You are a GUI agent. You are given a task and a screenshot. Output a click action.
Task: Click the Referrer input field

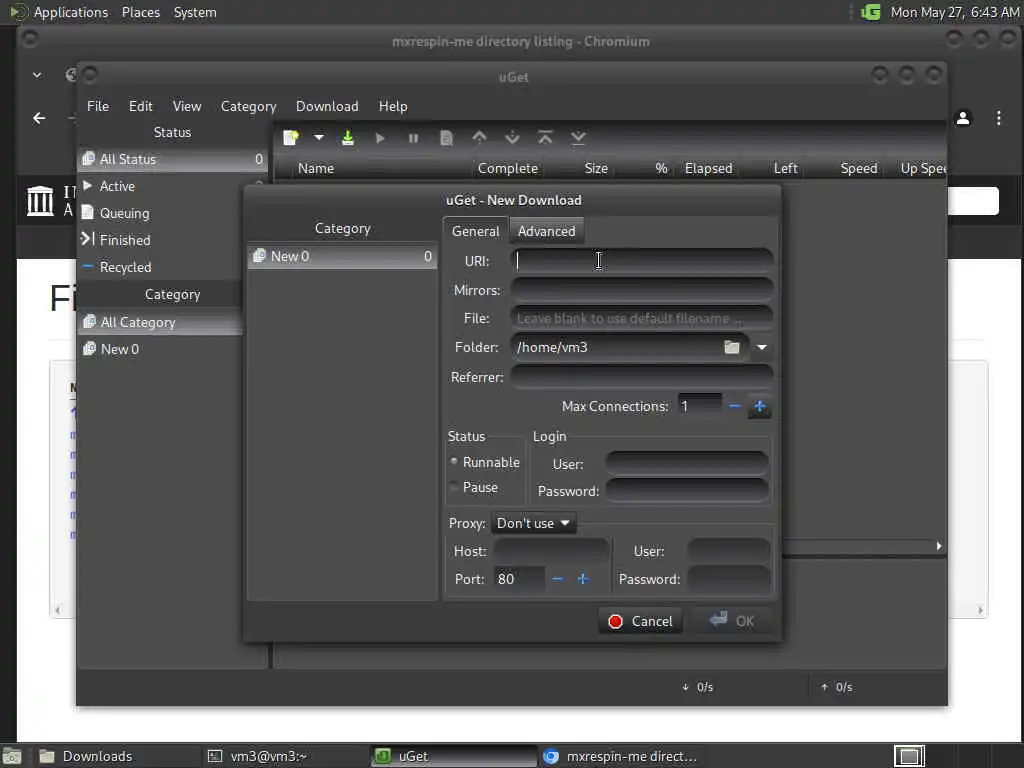tap(642, 377)
